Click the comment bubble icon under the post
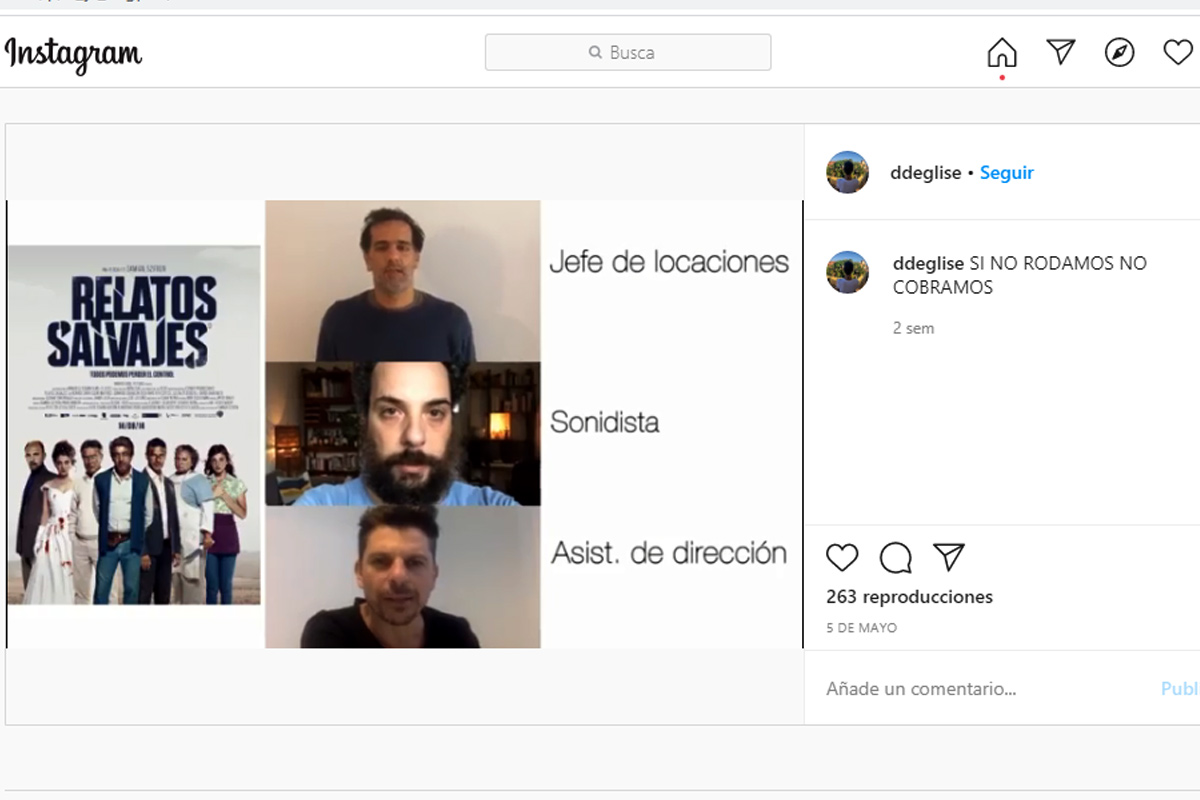Screen dimensions: 1200x800 (895, 557)
